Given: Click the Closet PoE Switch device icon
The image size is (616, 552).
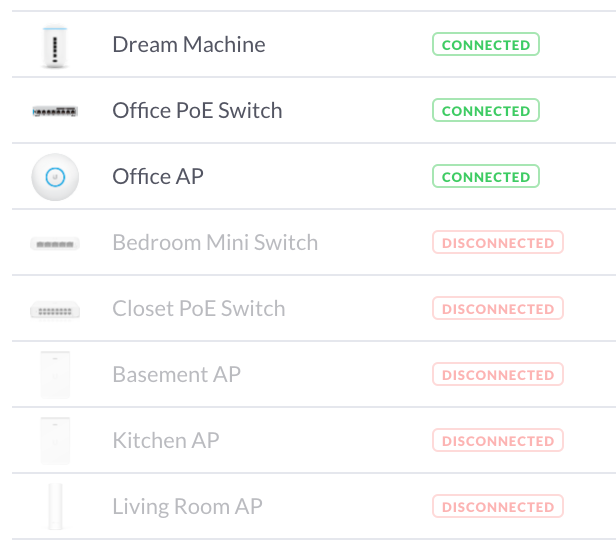Looking at the screenshot, I should click(x=55, y=310).
